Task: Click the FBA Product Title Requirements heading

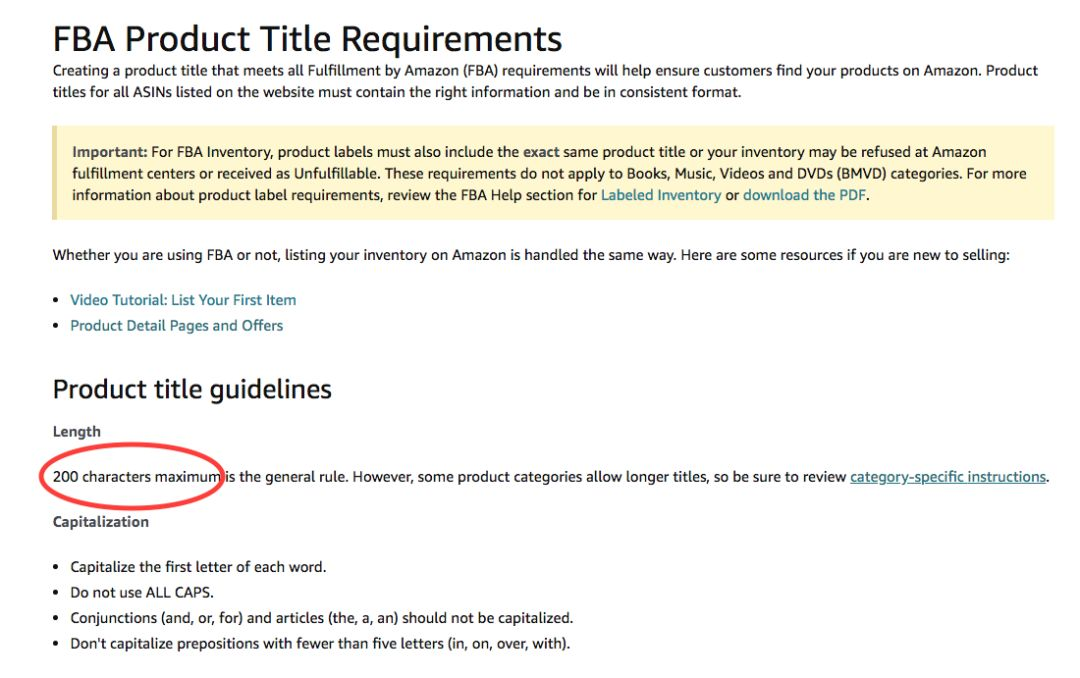Action: tap(307, 39)
